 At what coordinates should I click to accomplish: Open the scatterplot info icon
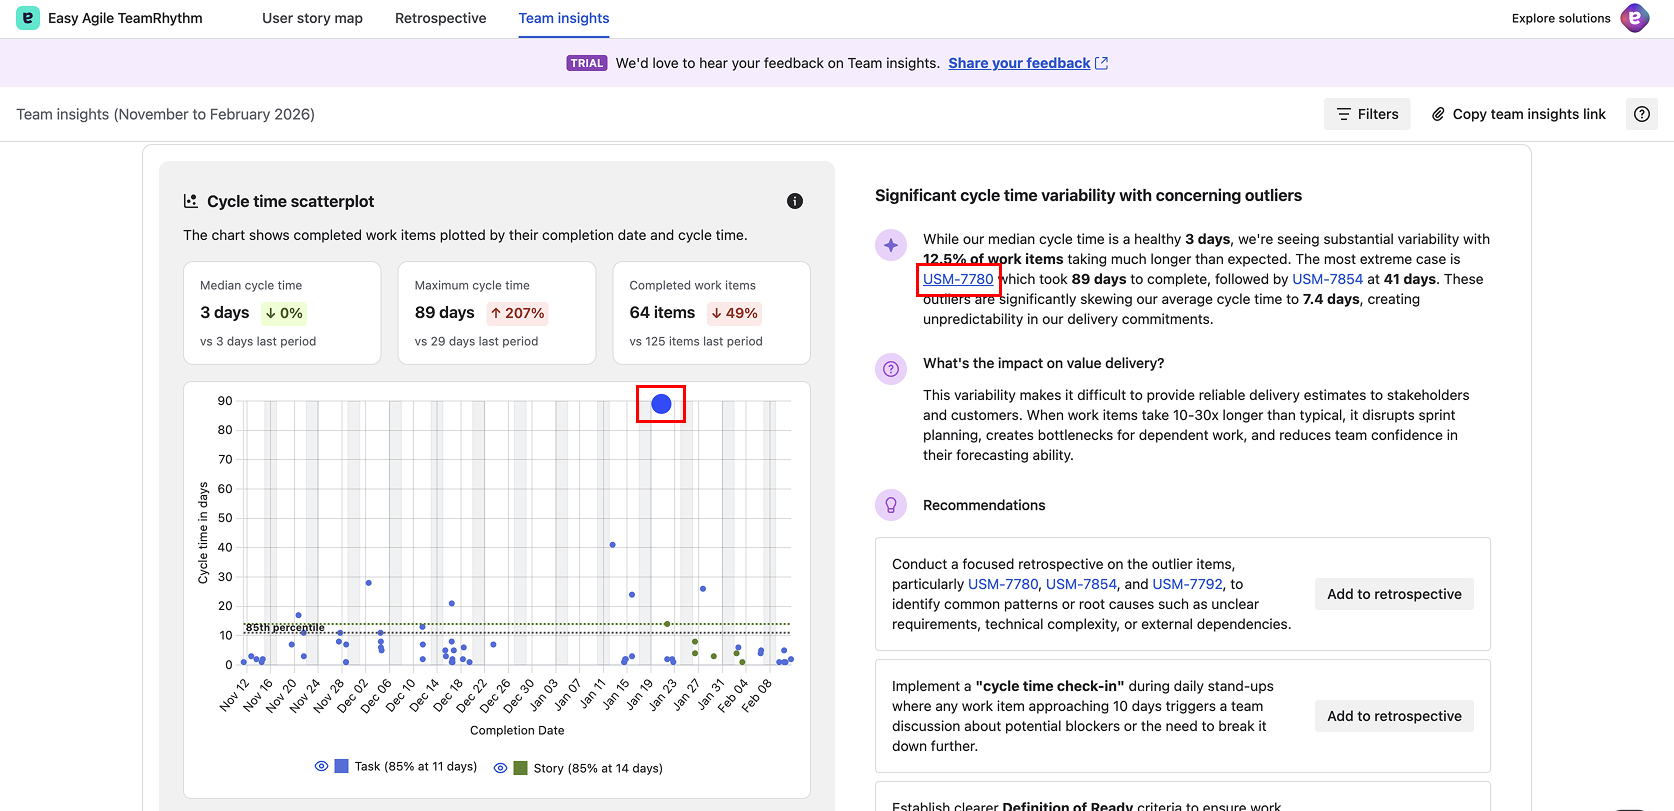795,201
